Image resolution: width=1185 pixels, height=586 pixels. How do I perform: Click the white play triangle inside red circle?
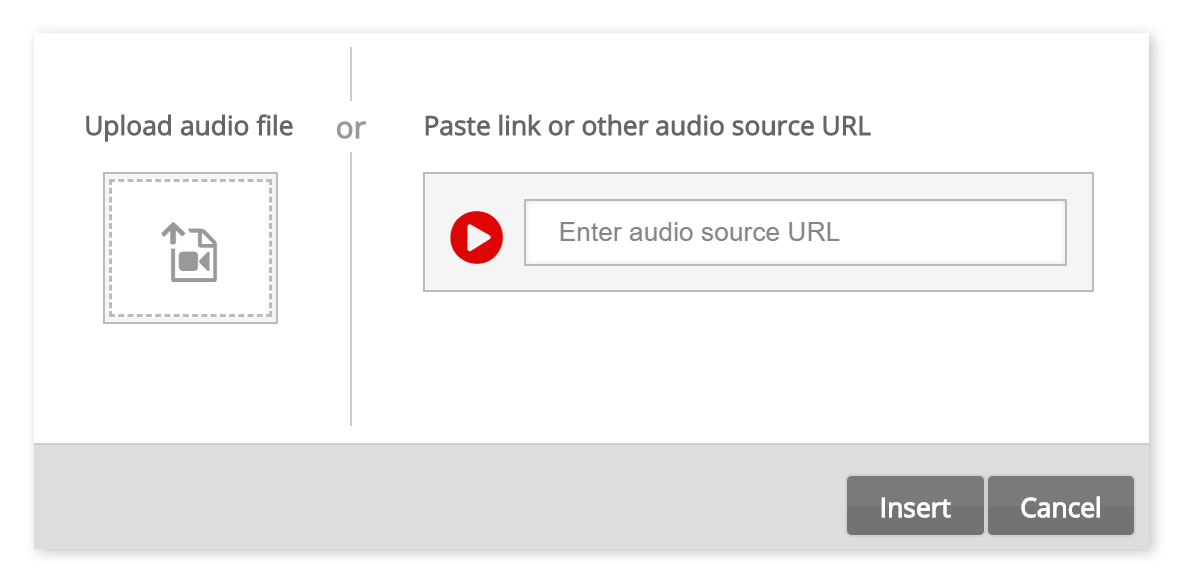(x=478, y=237)
